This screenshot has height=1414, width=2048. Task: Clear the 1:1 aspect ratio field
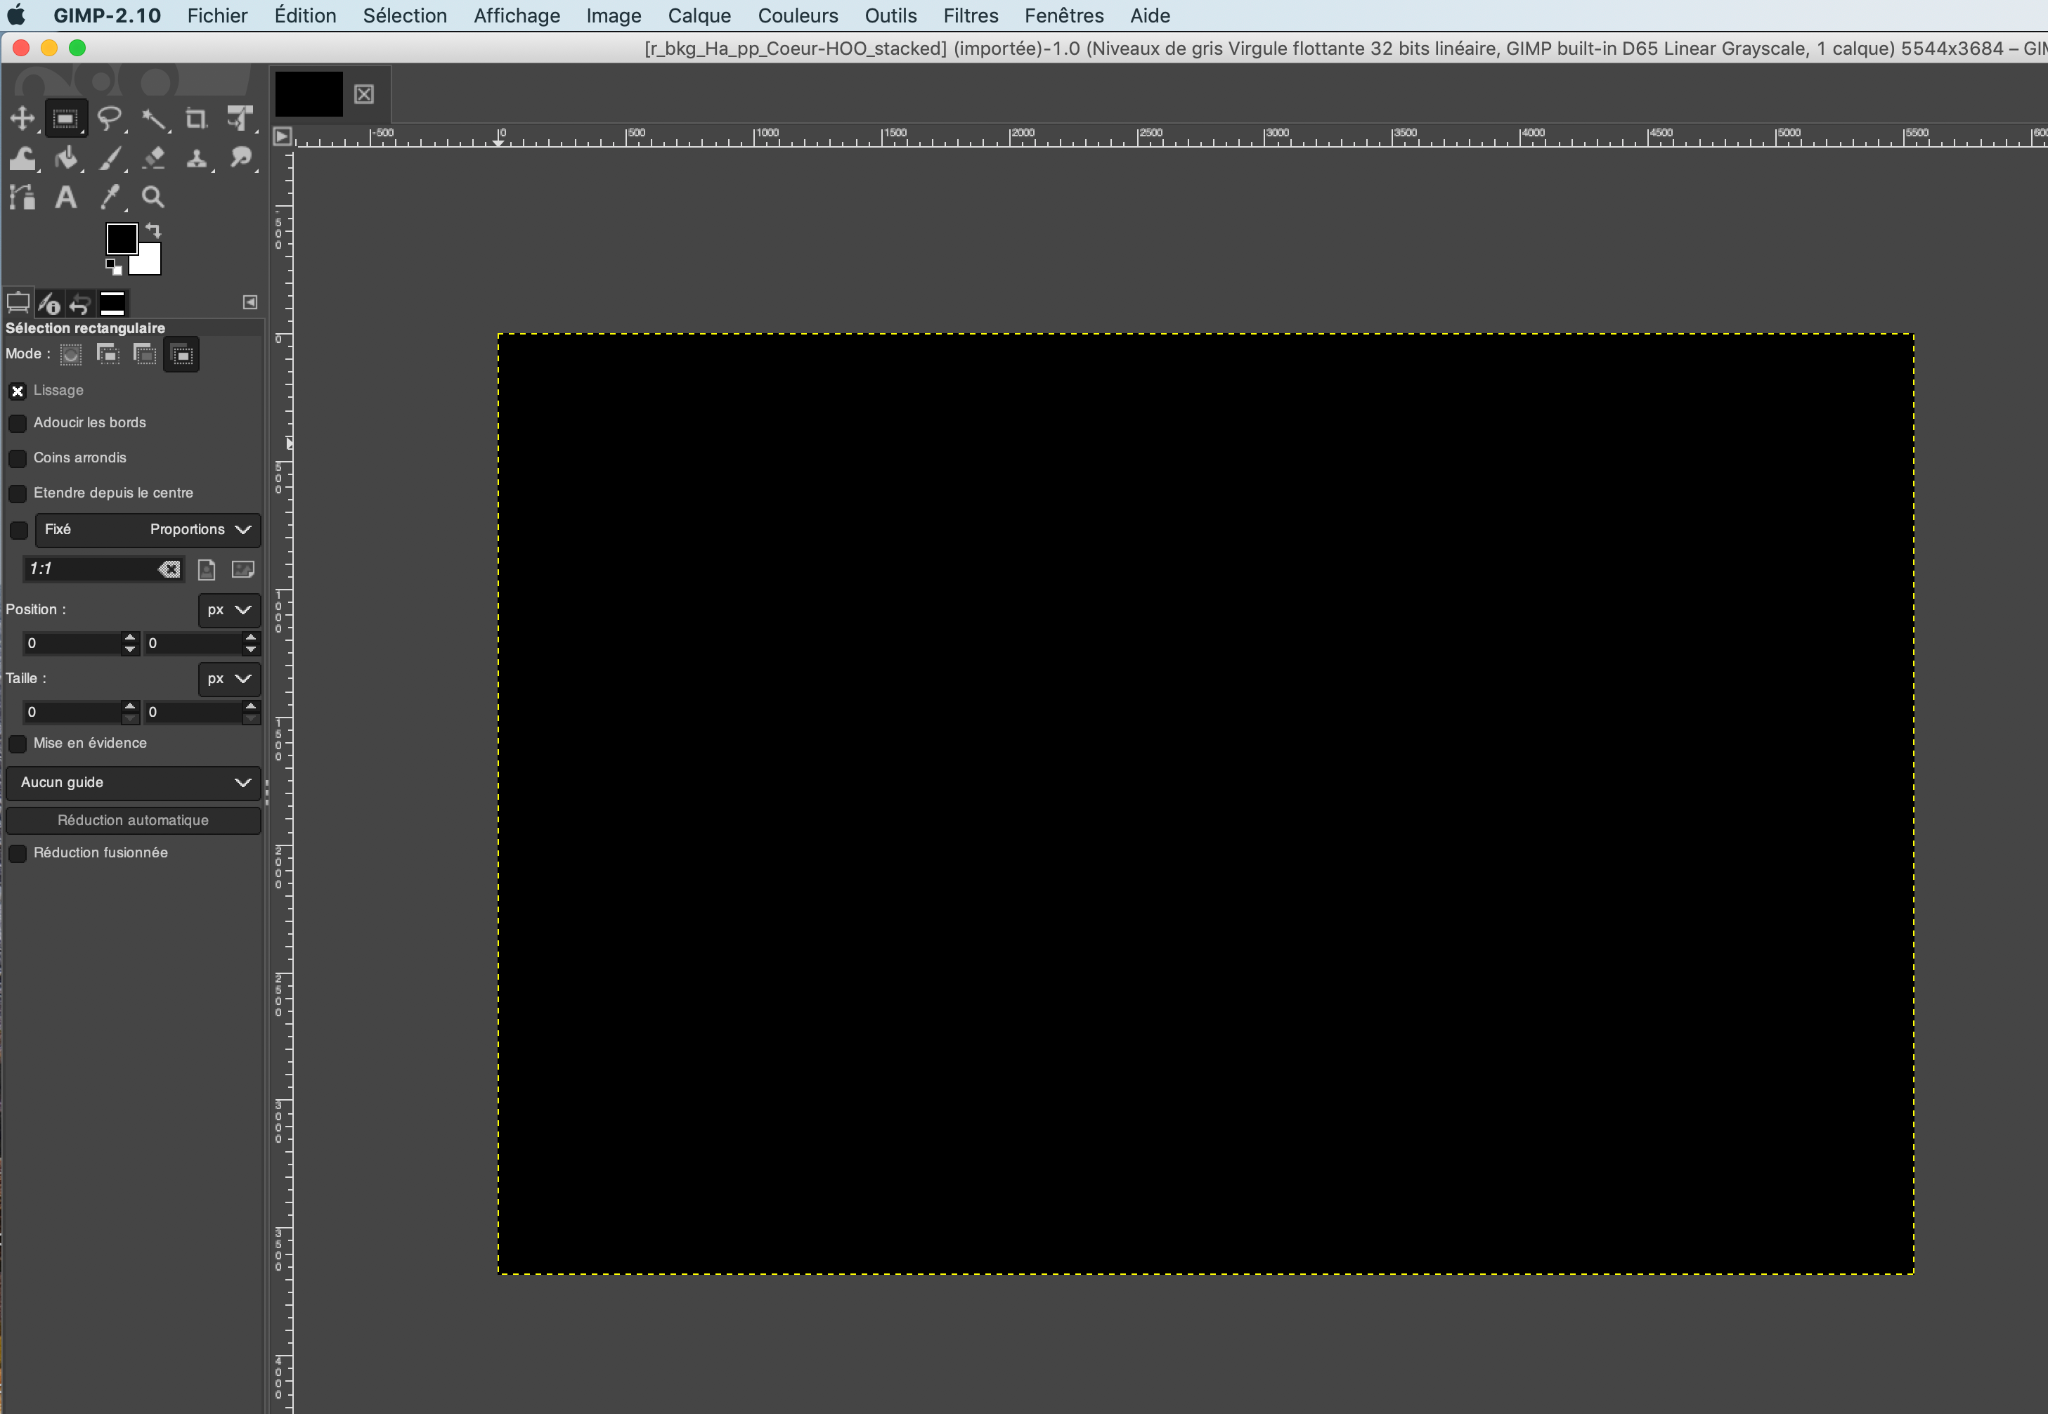click(169, 569)
